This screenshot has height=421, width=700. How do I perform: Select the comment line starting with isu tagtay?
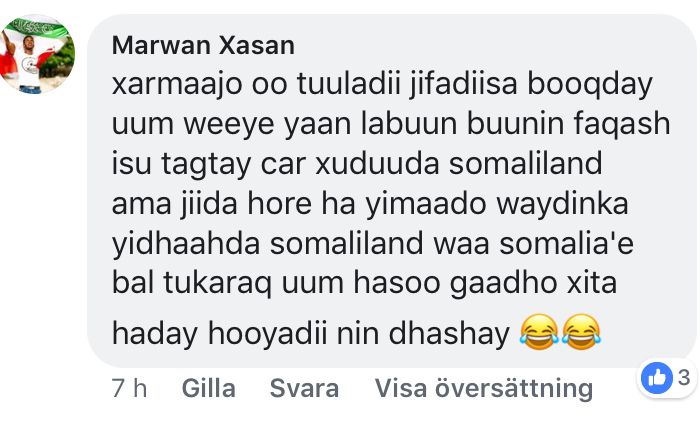pos(357,164)
